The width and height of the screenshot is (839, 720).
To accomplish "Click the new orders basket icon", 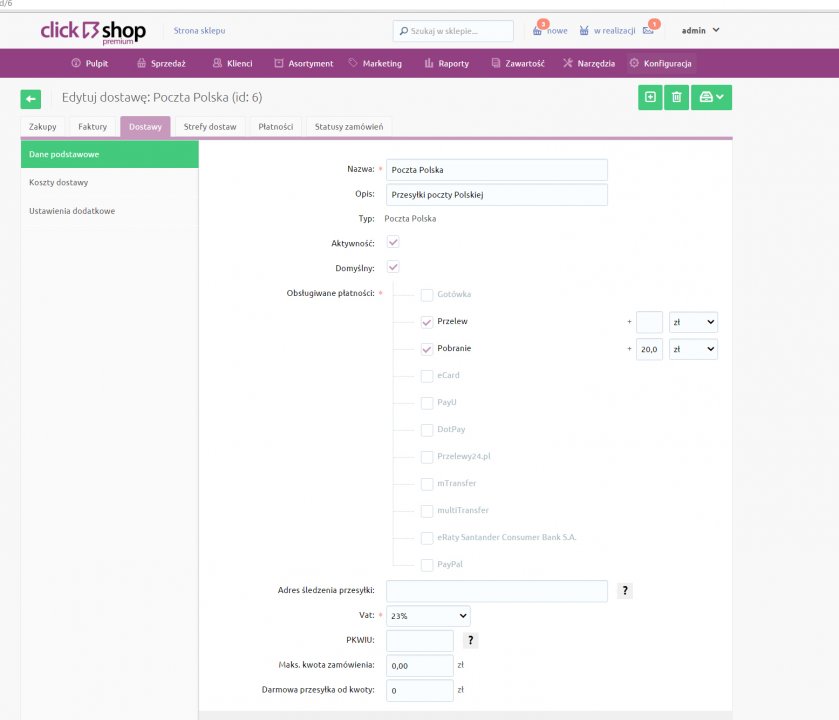I will (x=537, y=31).
